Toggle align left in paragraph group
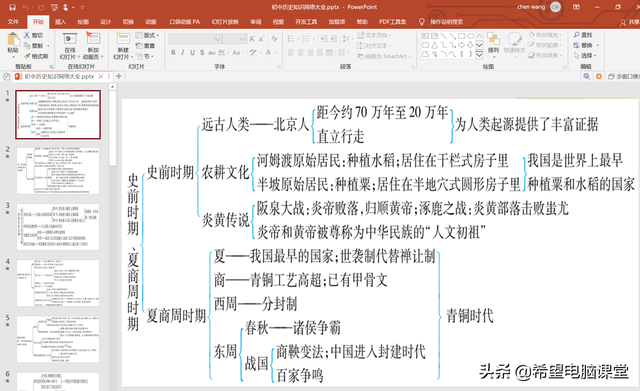Screen dimensions: 640x391 click(291, 52)
